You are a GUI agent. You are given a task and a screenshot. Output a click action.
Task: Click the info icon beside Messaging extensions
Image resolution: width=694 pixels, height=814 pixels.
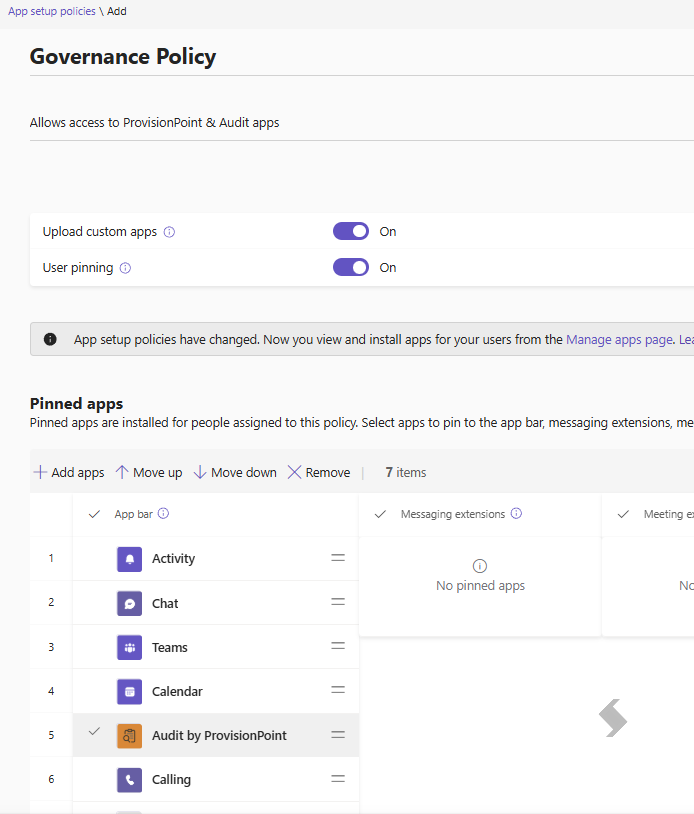[x=516, y=513]
